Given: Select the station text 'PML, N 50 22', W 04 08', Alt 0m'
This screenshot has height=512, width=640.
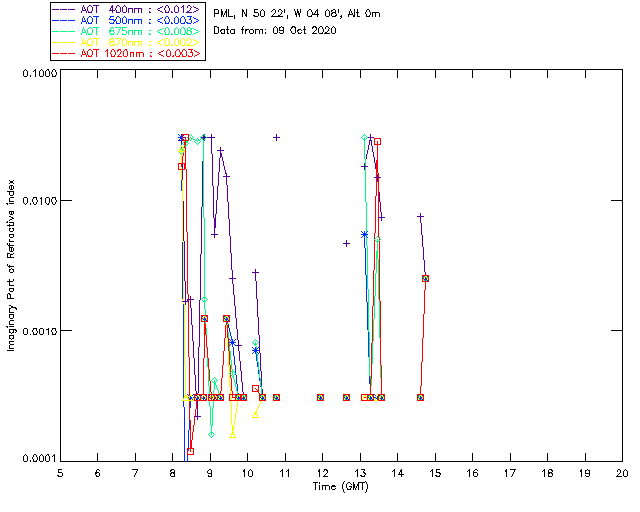Looking at the screenshot, I should pos(297,14).
